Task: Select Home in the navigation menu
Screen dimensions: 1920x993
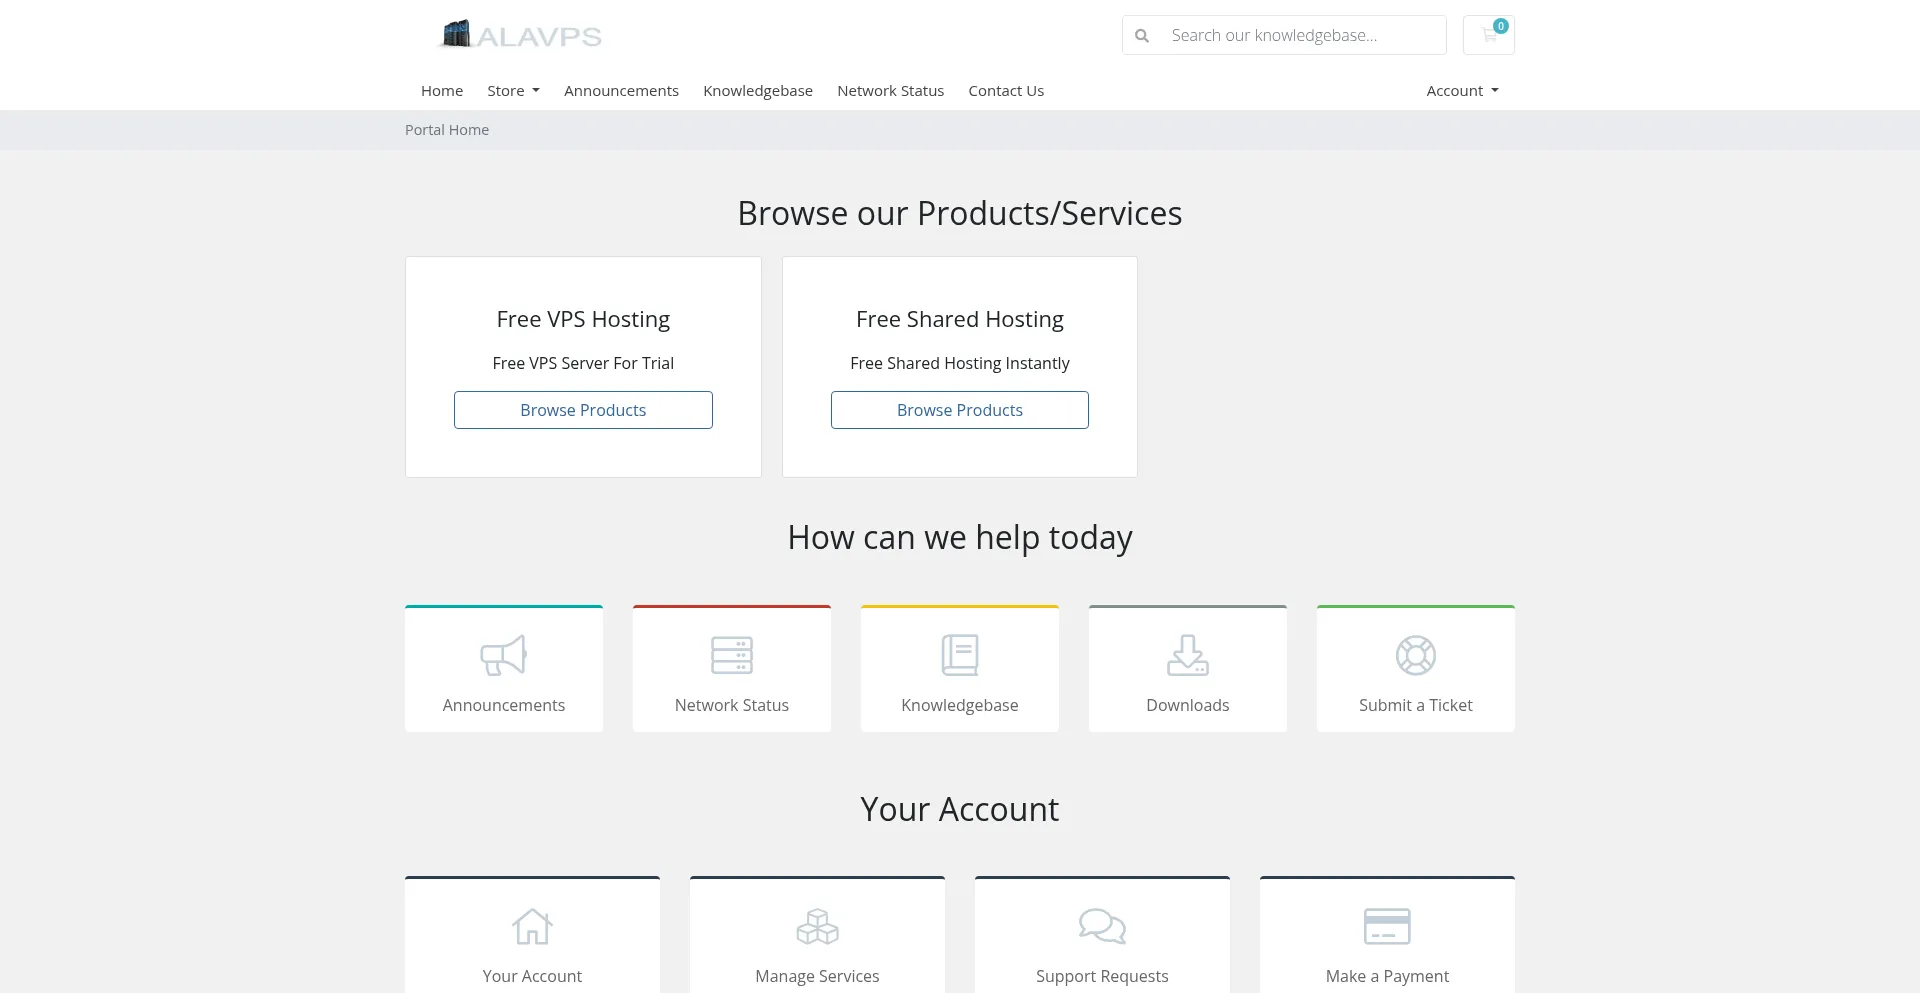Action: tap(442, 90)
